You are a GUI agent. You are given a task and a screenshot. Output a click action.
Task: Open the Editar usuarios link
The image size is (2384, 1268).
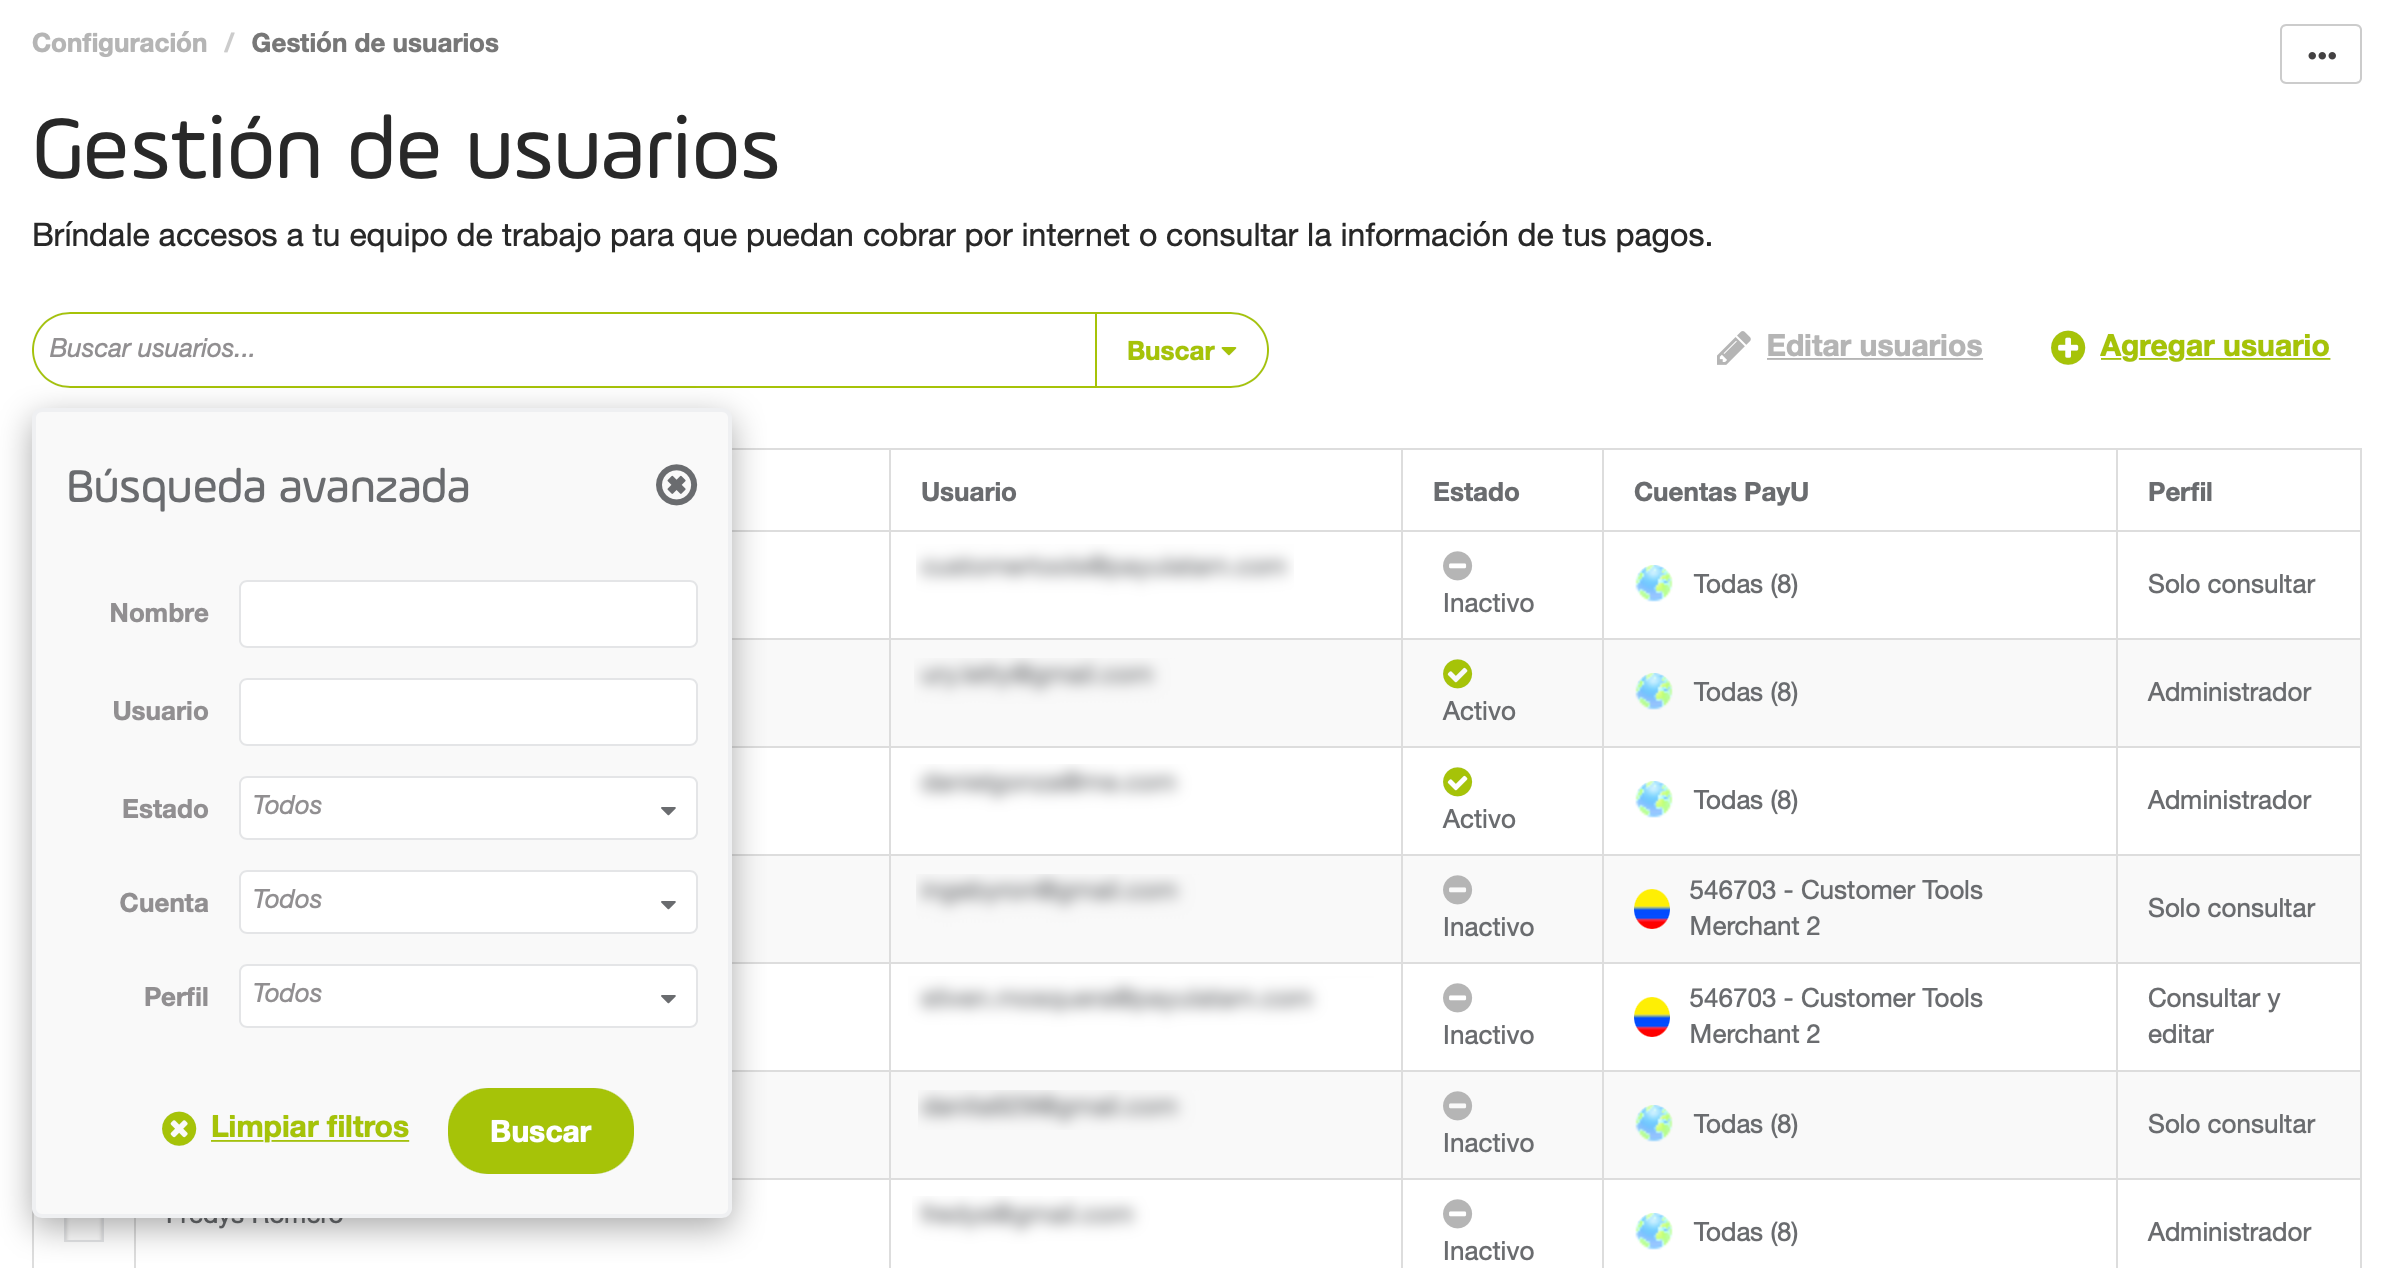pos(1874,346)
